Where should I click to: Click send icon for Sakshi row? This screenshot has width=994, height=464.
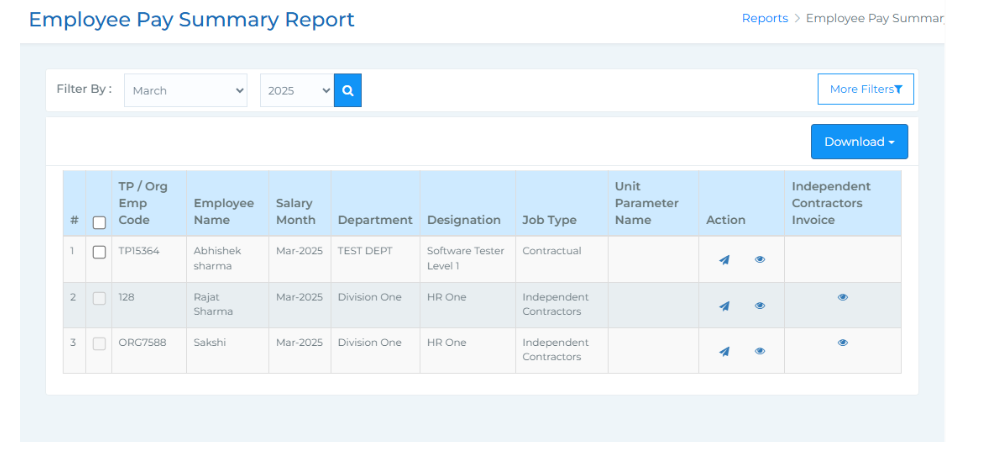(724, 351)
